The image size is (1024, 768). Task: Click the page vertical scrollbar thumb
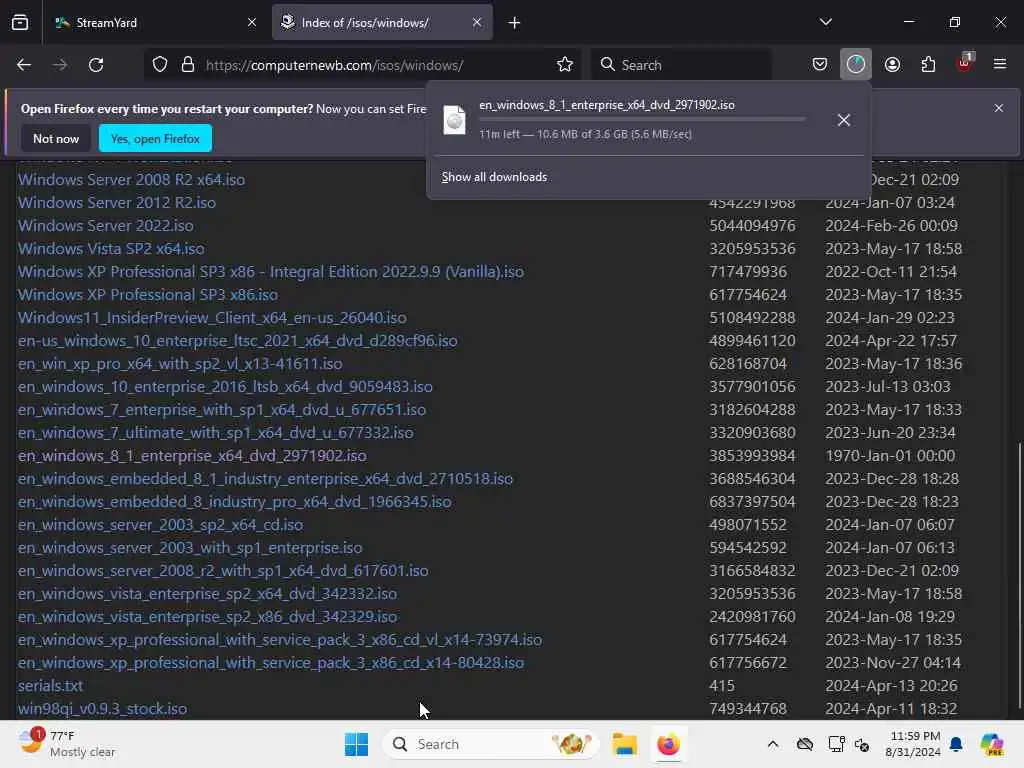point(1019,576)
